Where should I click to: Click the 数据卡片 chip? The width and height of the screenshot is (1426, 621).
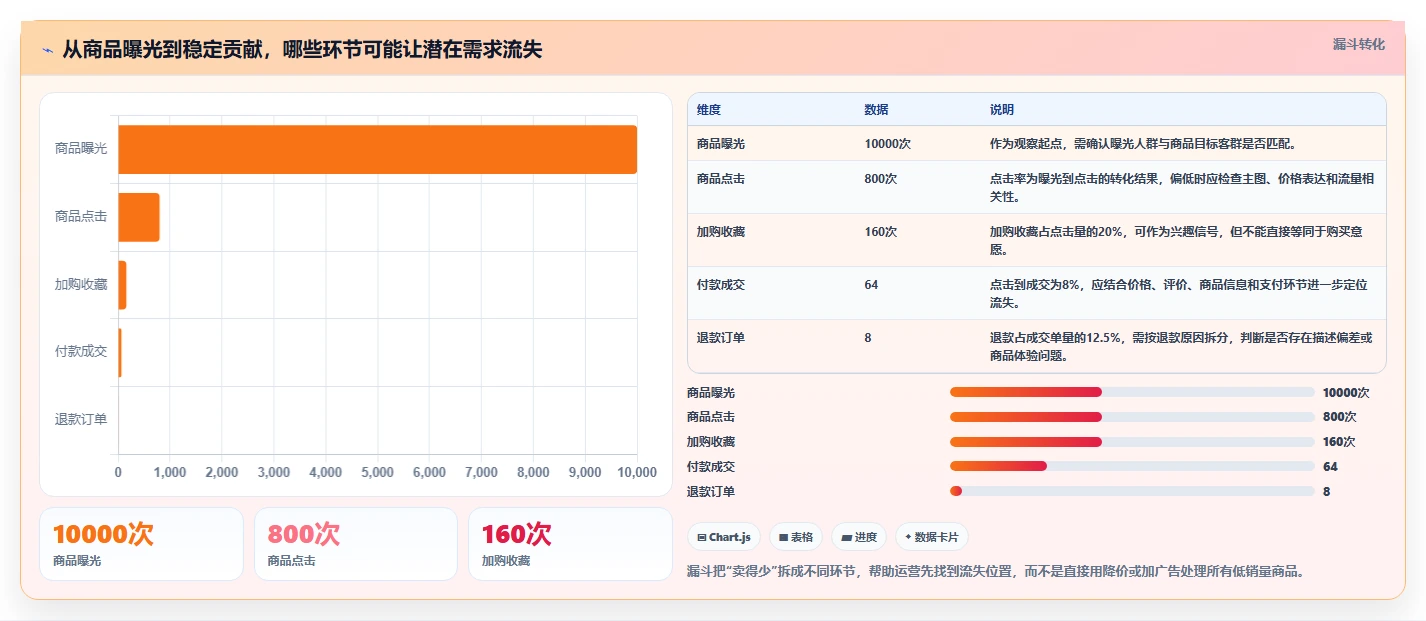tap(931, 537)
